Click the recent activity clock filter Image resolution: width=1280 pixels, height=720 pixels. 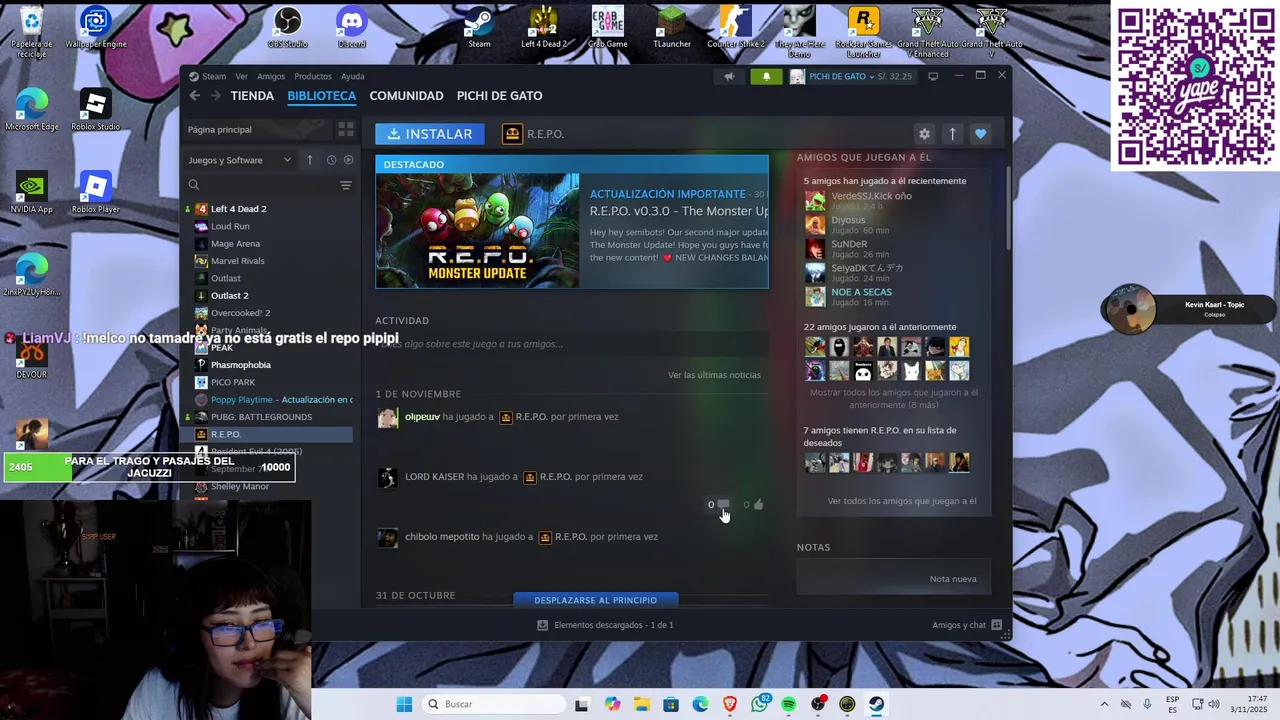331,160
